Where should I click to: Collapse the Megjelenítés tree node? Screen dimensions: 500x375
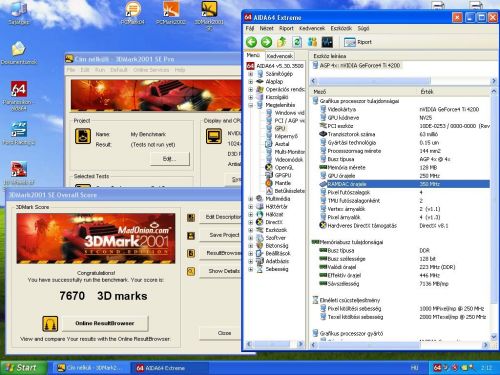[x=251, y=105]
